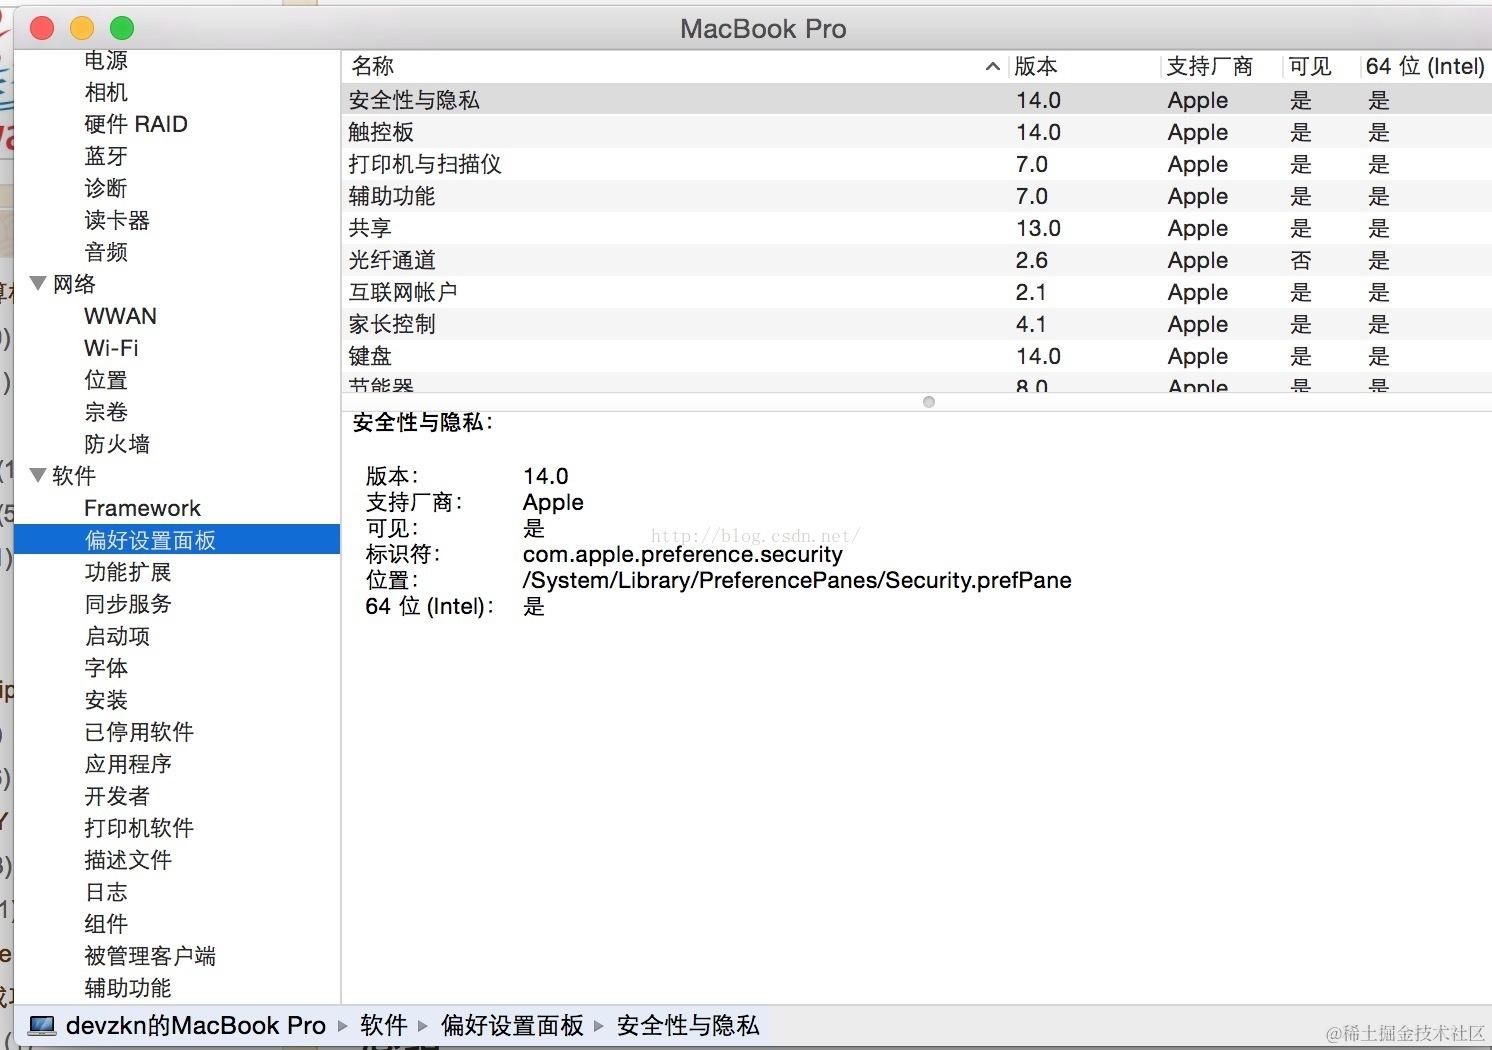Click the 名称 column sort arrow
This screenshot has height=1050, width=1492.
pos(992,67)
